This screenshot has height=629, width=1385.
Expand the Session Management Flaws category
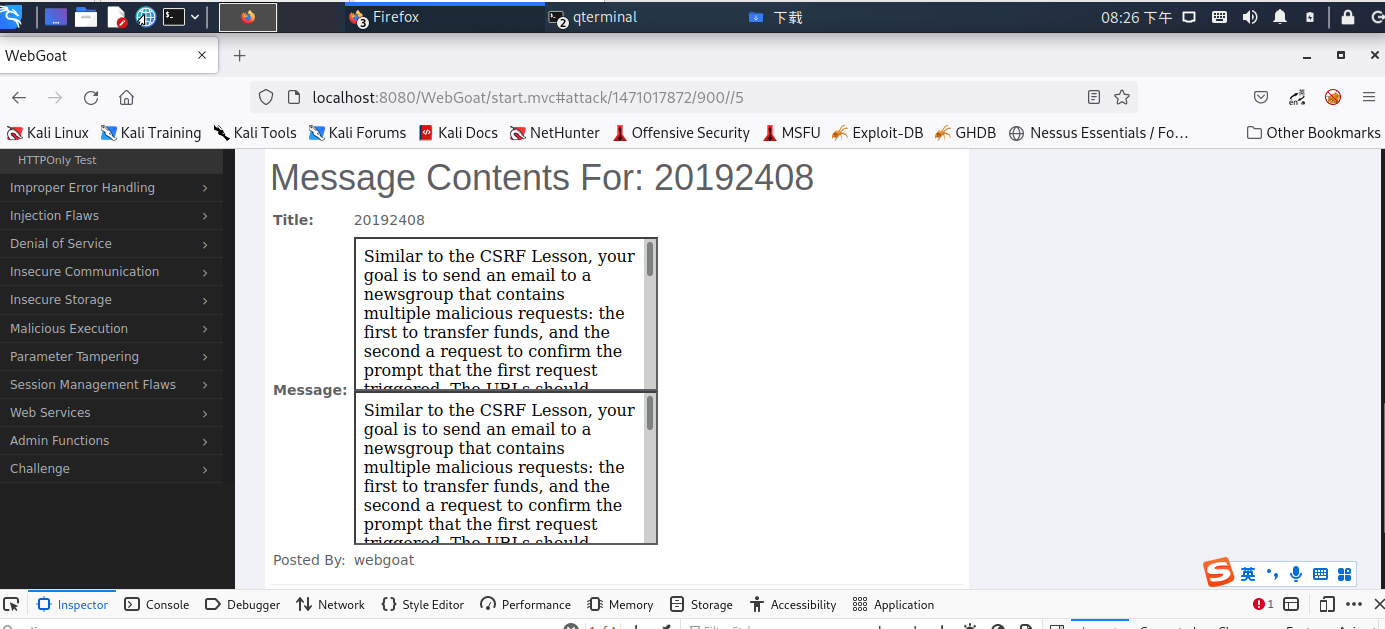point(111,385)
